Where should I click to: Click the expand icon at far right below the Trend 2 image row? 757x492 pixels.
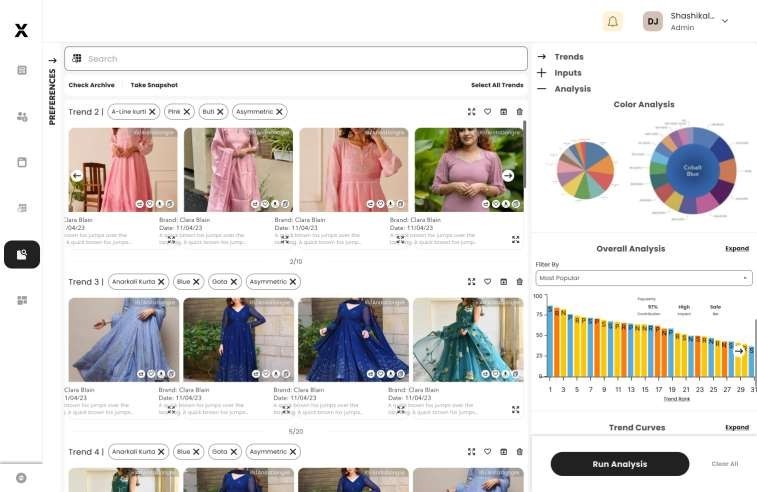click(516, 239)
